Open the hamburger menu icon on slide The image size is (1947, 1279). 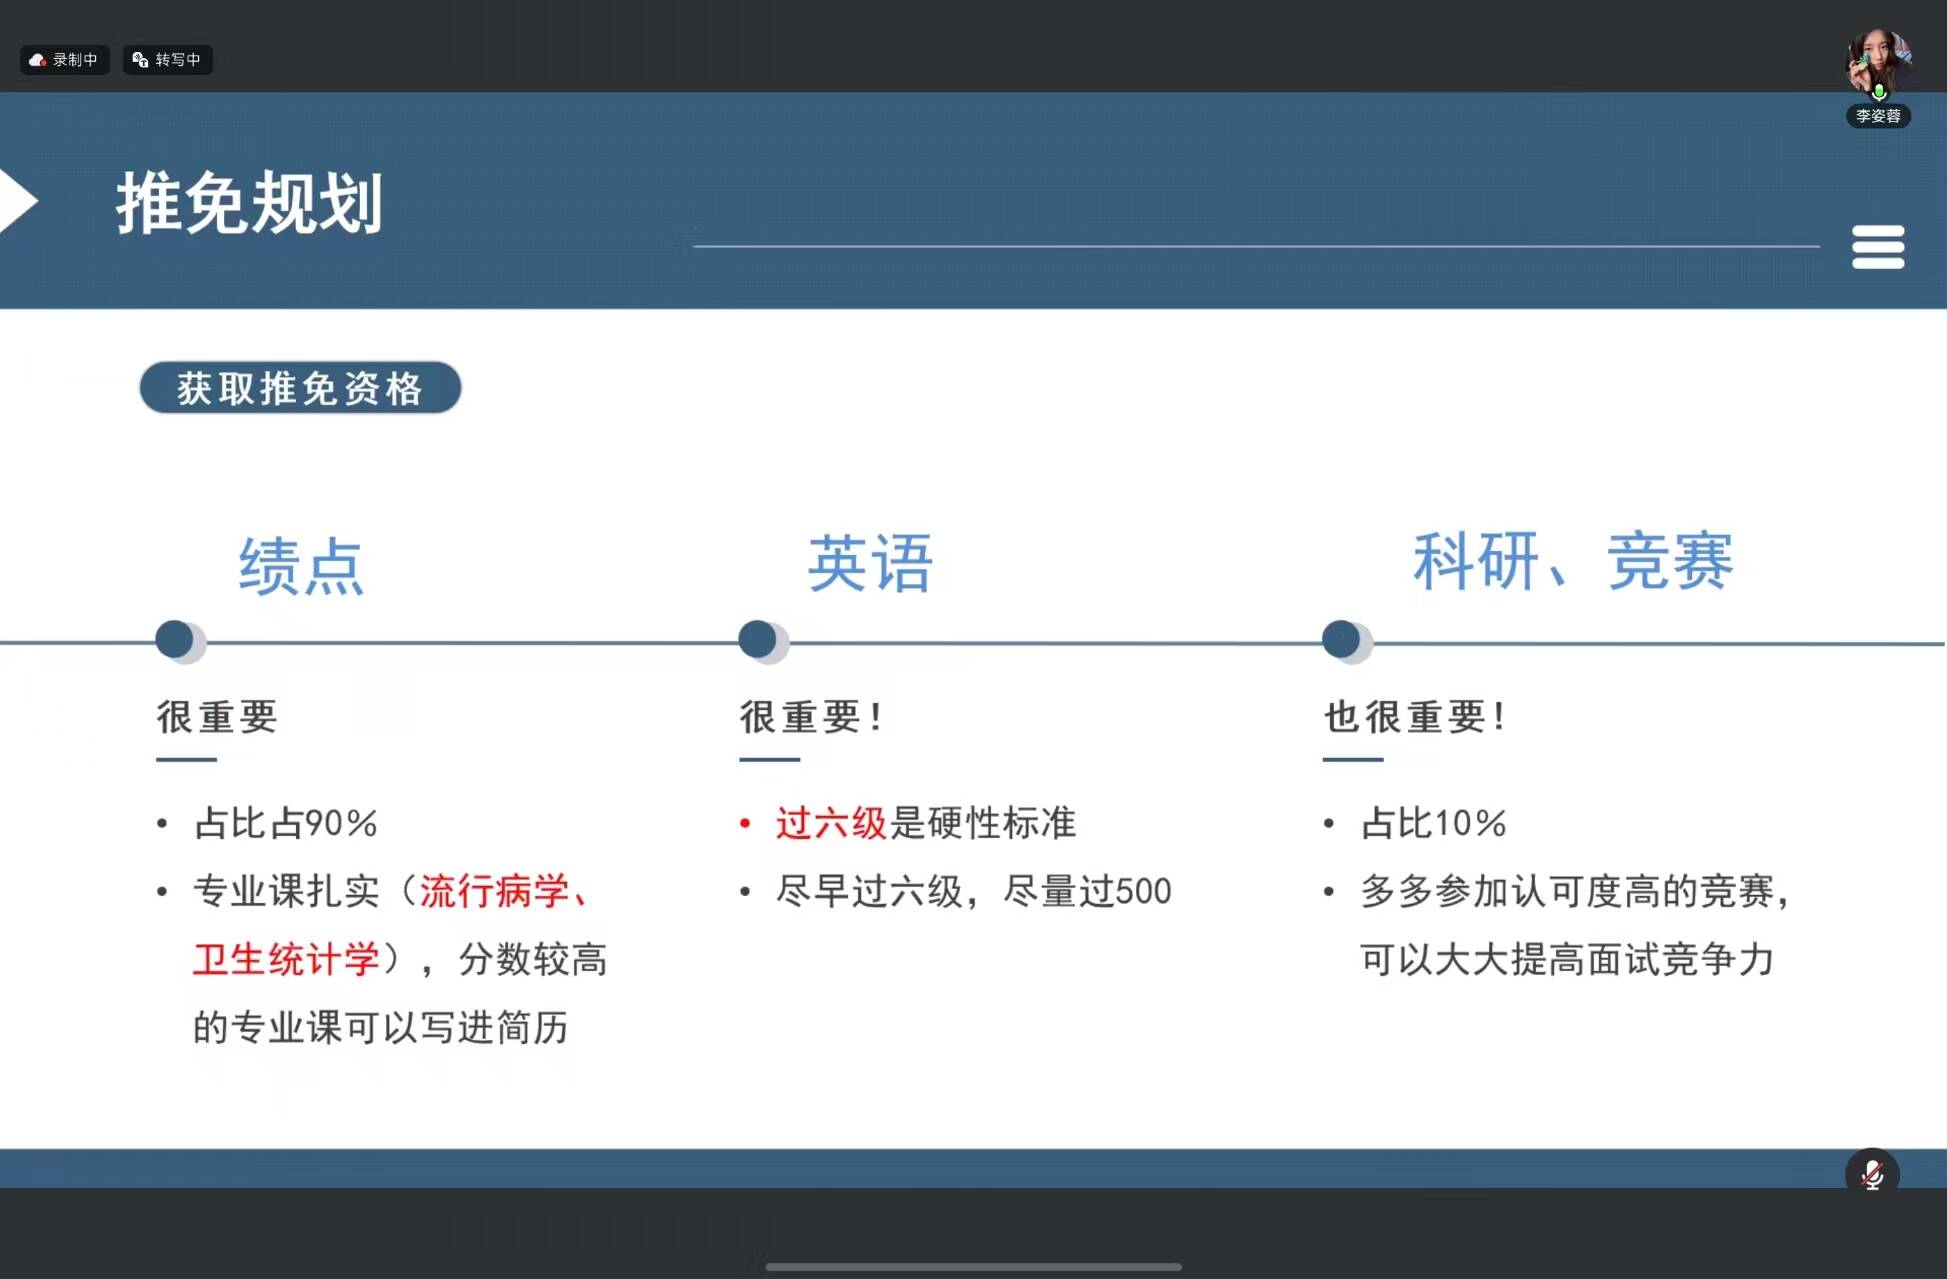(1877, 247)
